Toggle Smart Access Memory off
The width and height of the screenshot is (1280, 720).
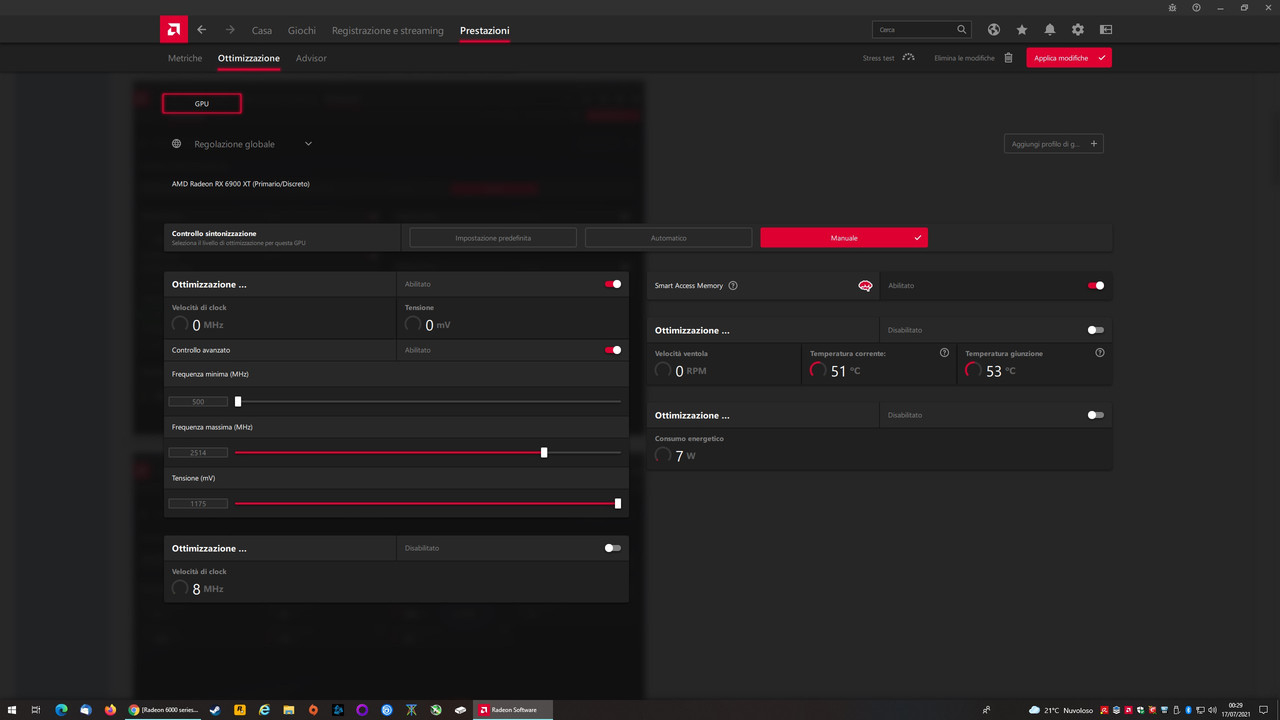[x=1096, y=285]
